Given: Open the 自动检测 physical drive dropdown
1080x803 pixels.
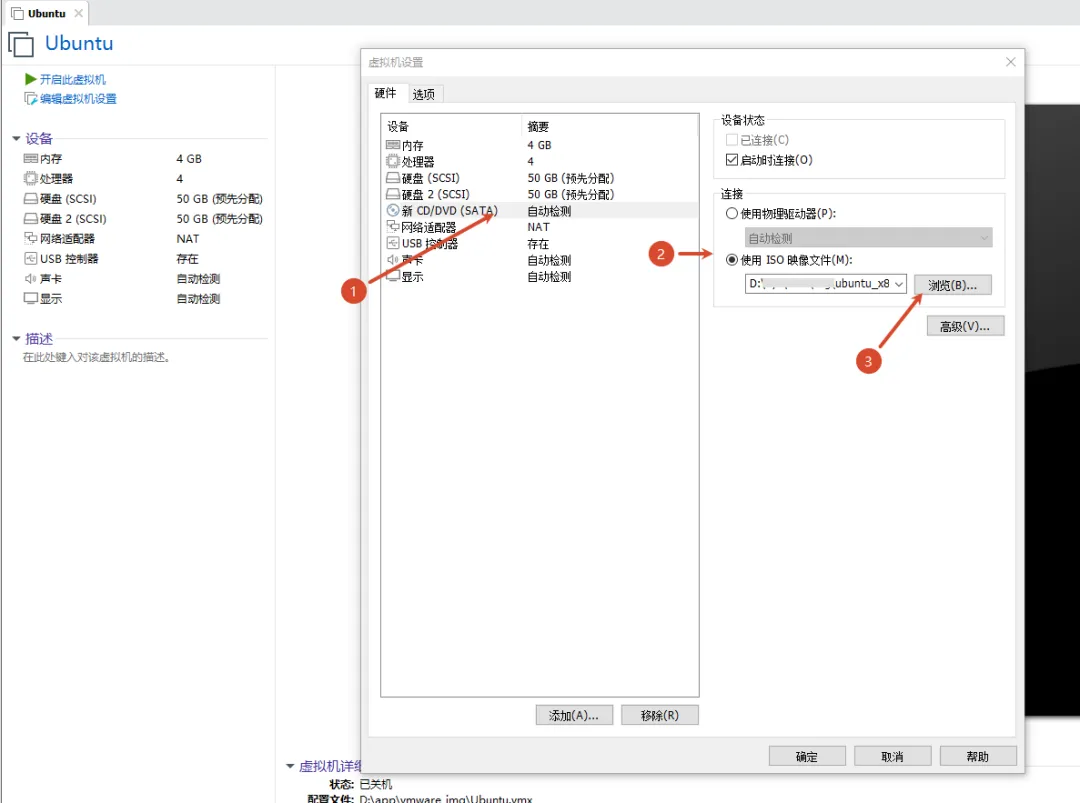Looking at the screenshot, I should click(x=869, y=238).
